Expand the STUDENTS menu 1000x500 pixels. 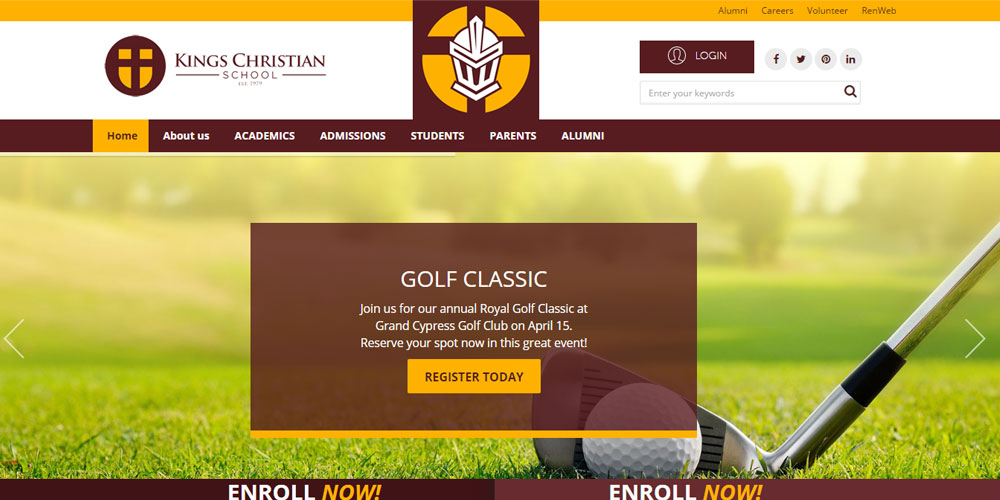(438, 136)
